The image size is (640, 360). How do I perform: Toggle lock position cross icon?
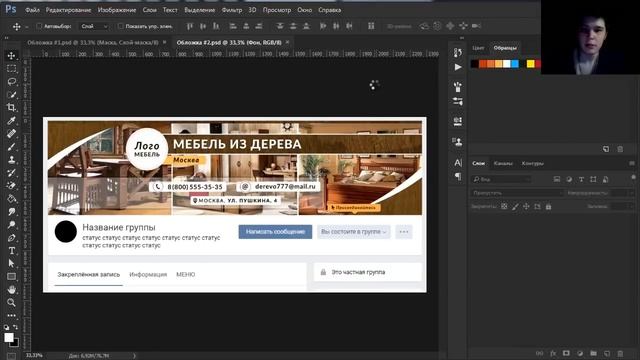click(526, 207)
